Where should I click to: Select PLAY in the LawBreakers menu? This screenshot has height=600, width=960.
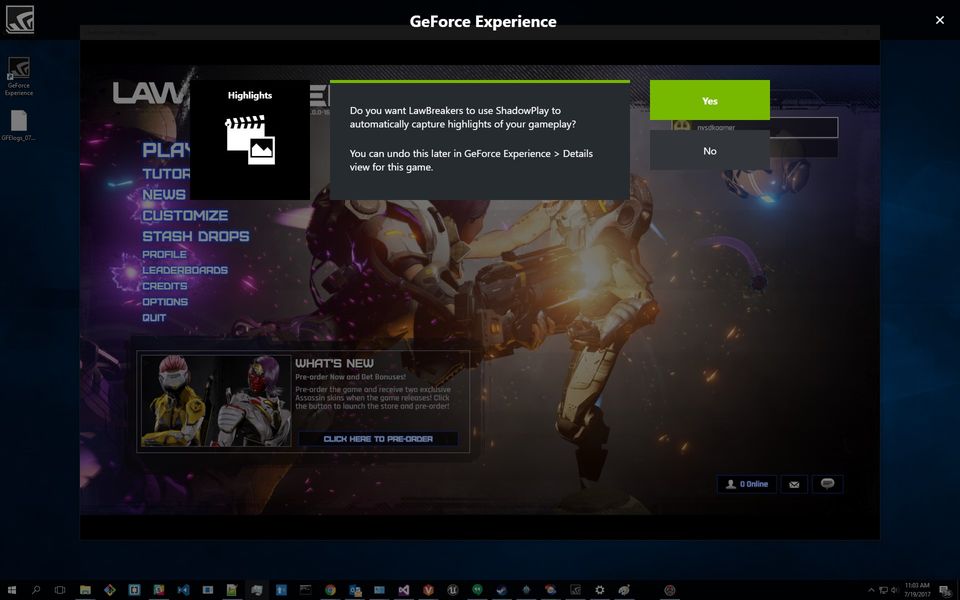click(x=166, y=150)
